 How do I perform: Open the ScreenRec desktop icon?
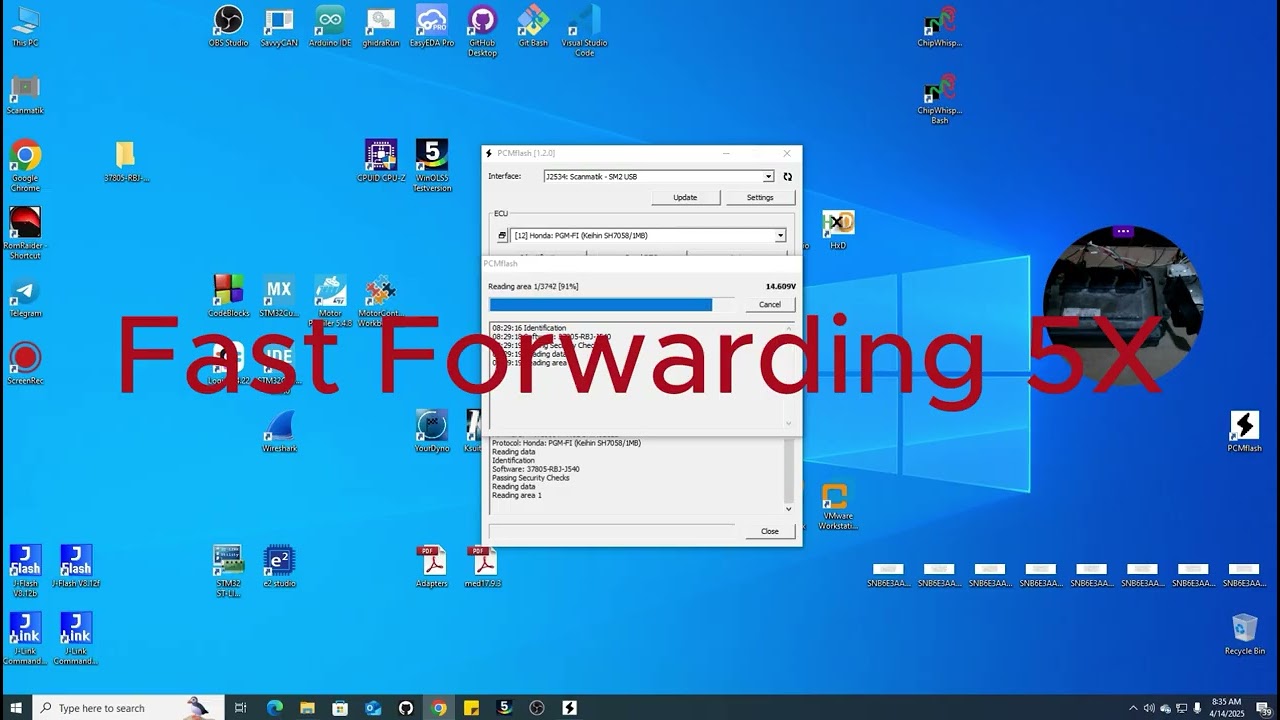coord(25,362)
